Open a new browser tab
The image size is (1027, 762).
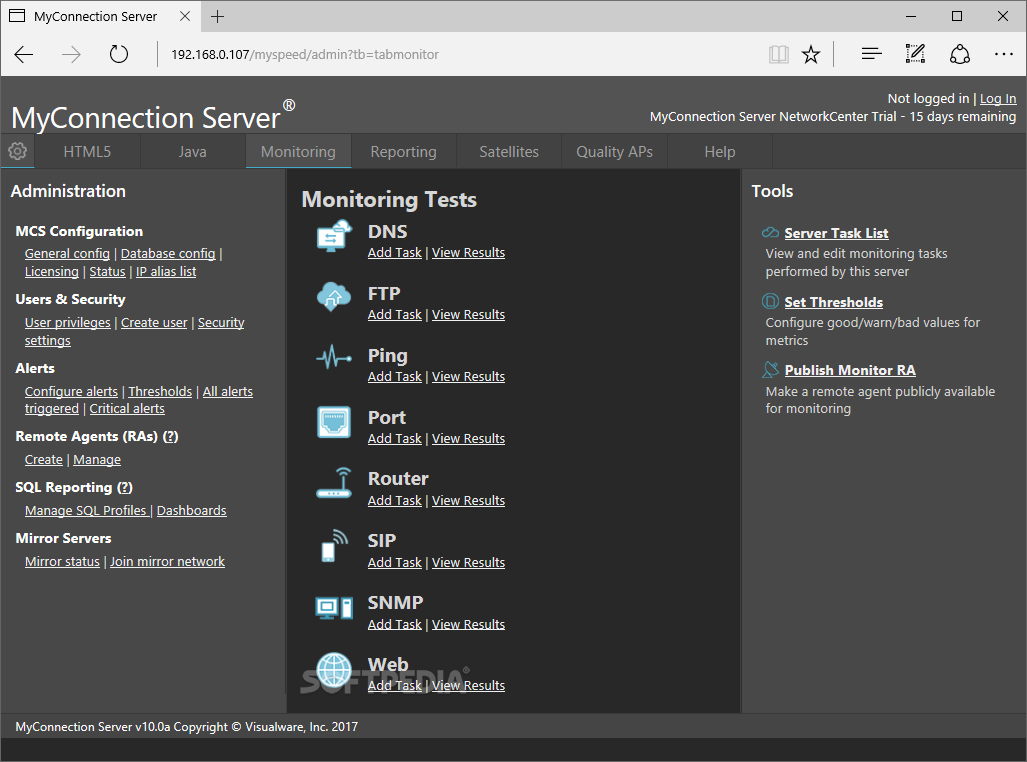pyautogui.click(x=217, y=16)
